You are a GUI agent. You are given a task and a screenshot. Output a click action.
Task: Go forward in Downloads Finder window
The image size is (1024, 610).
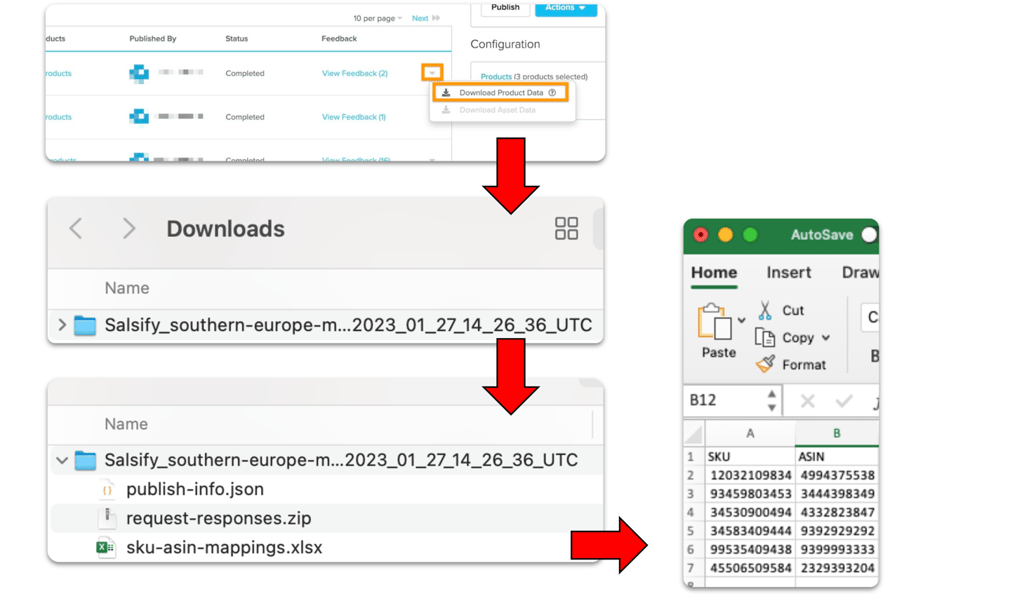pyautogui.click(x=129, y=229)
